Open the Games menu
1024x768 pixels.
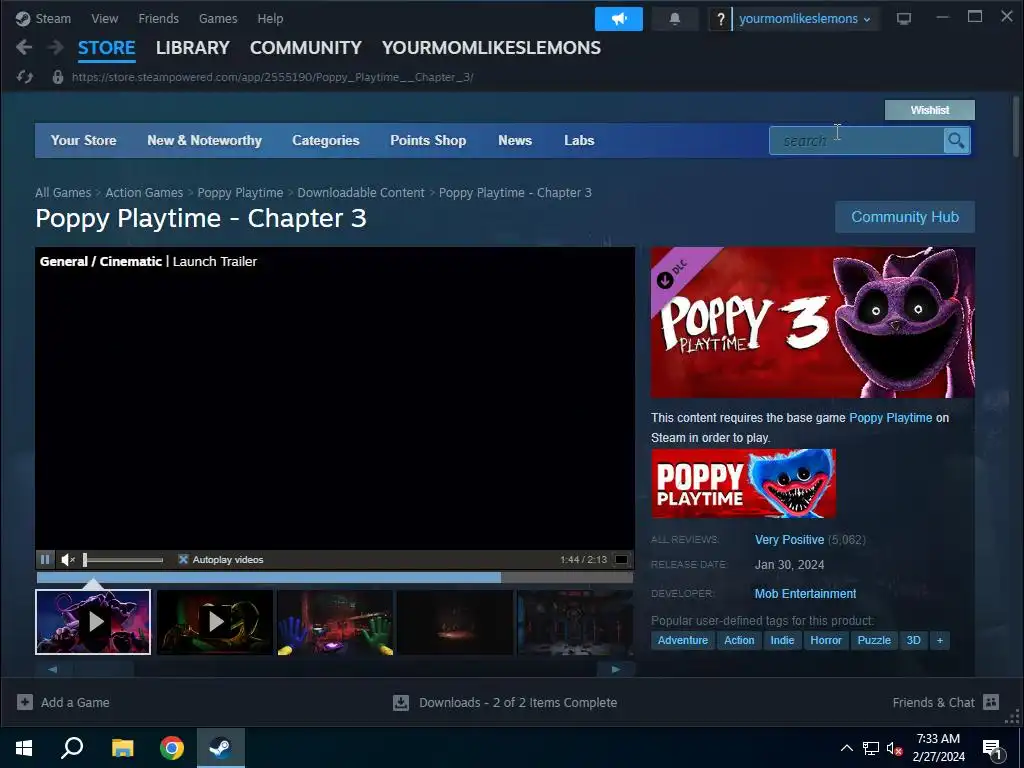click(218, 19)
